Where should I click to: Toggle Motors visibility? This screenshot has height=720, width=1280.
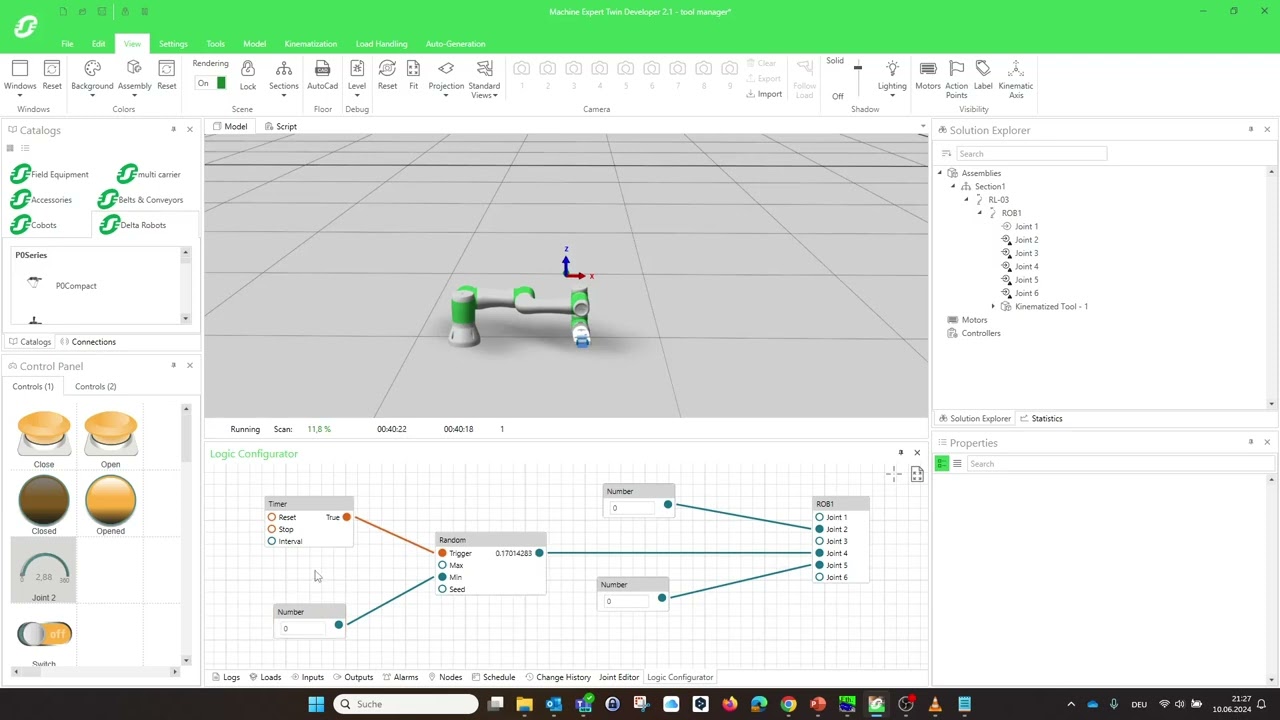928,75
